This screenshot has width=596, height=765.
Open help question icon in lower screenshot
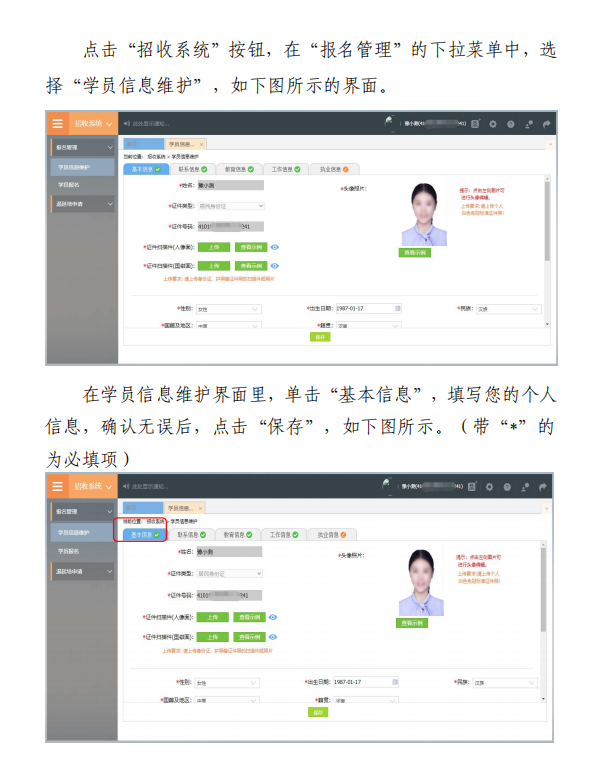(x=507, y=486)
